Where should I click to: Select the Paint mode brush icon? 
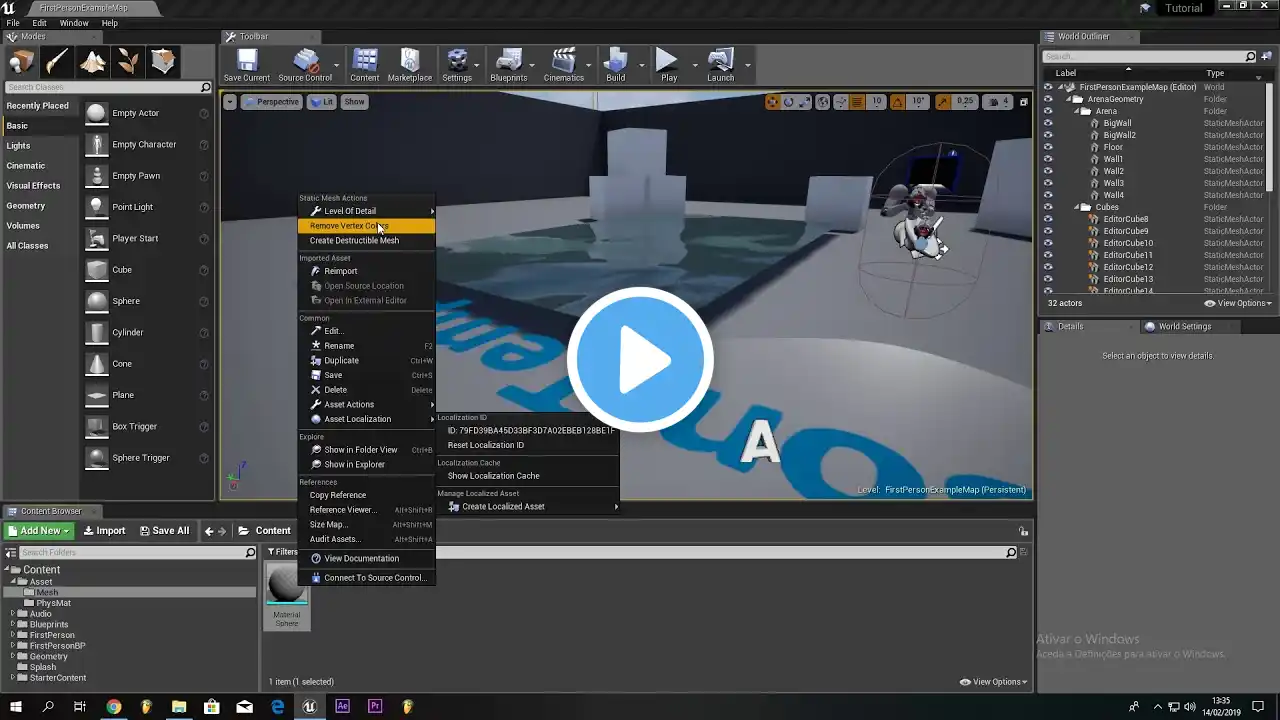57,62
